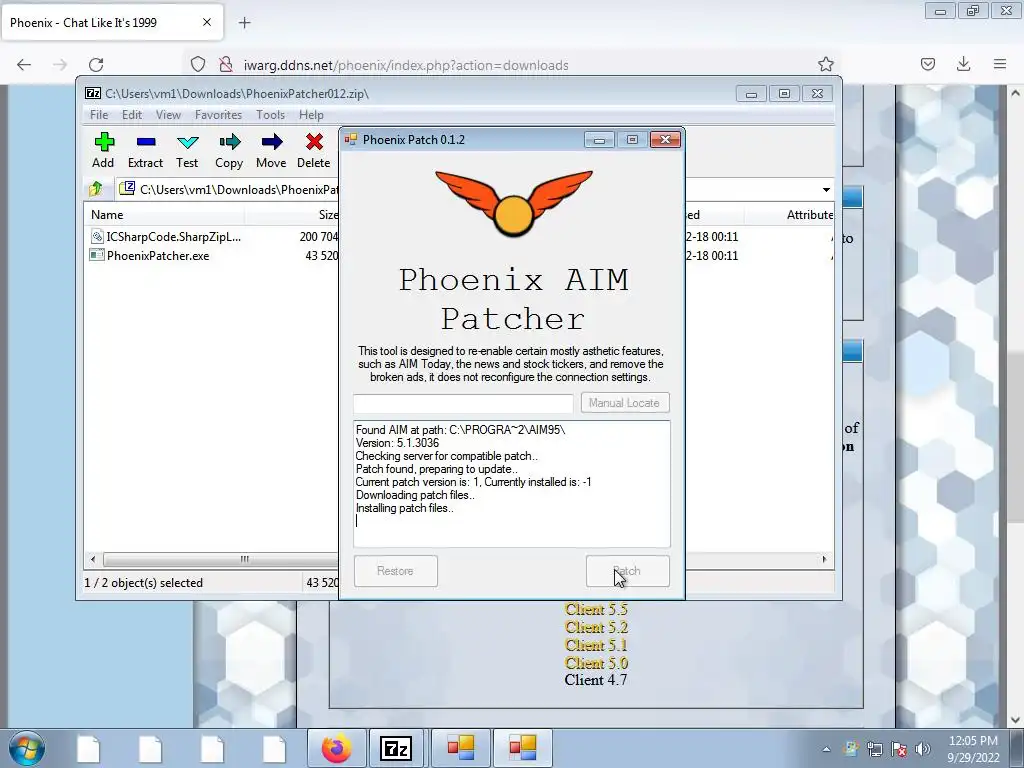Click the Windows Start button
The height and width of the screenshot is (768, 1024).
(x=27, y=748)
